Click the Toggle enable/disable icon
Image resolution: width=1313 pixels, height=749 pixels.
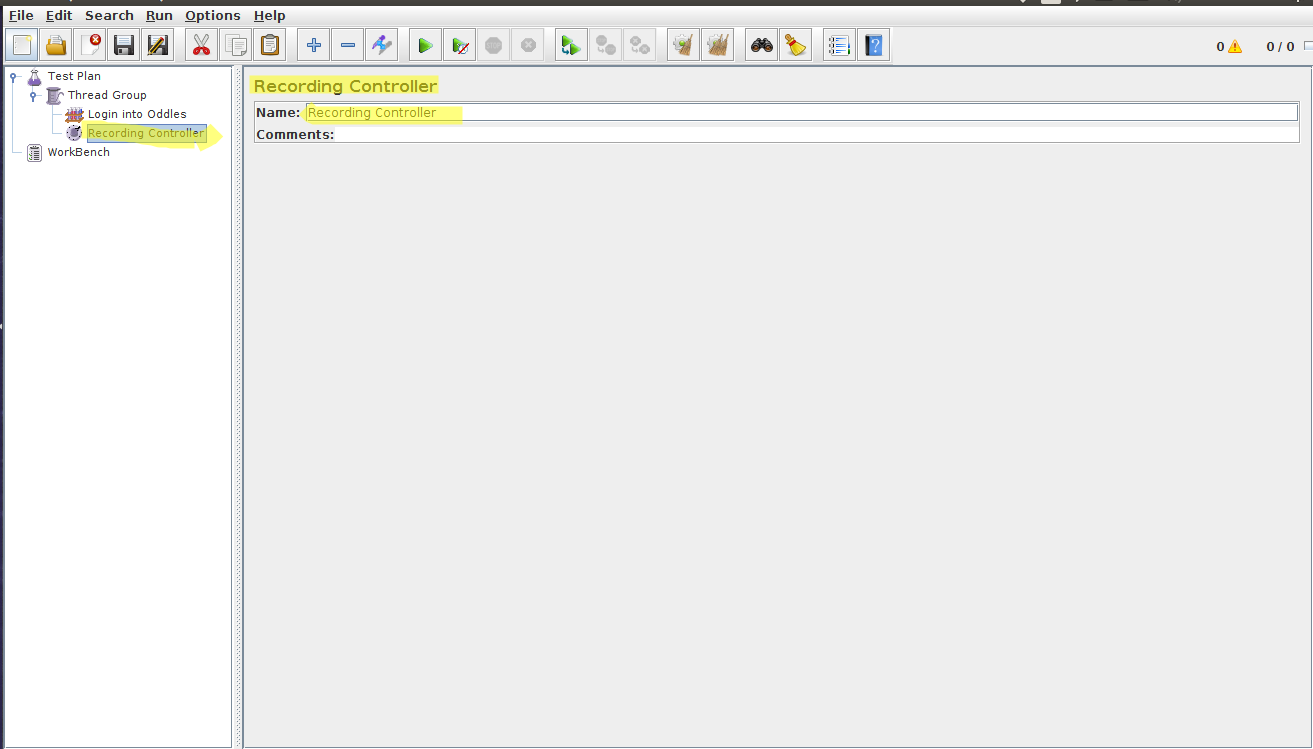(382, 45)
